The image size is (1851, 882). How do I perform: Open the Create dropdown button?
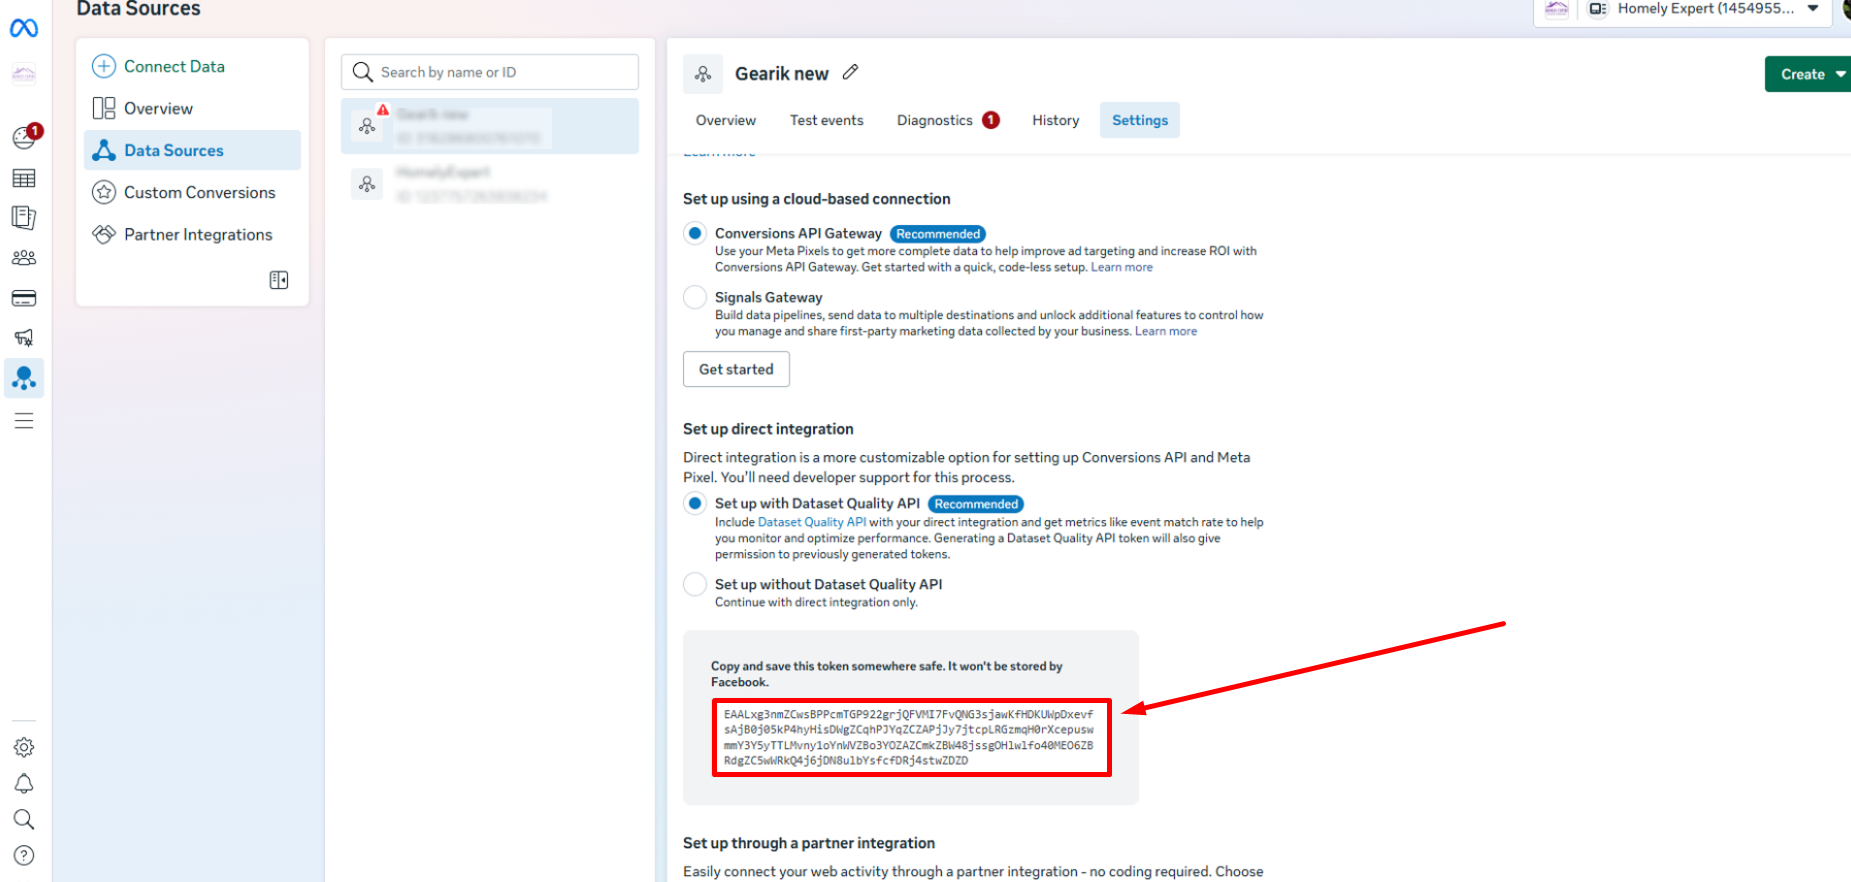[x=1808, y=74]
